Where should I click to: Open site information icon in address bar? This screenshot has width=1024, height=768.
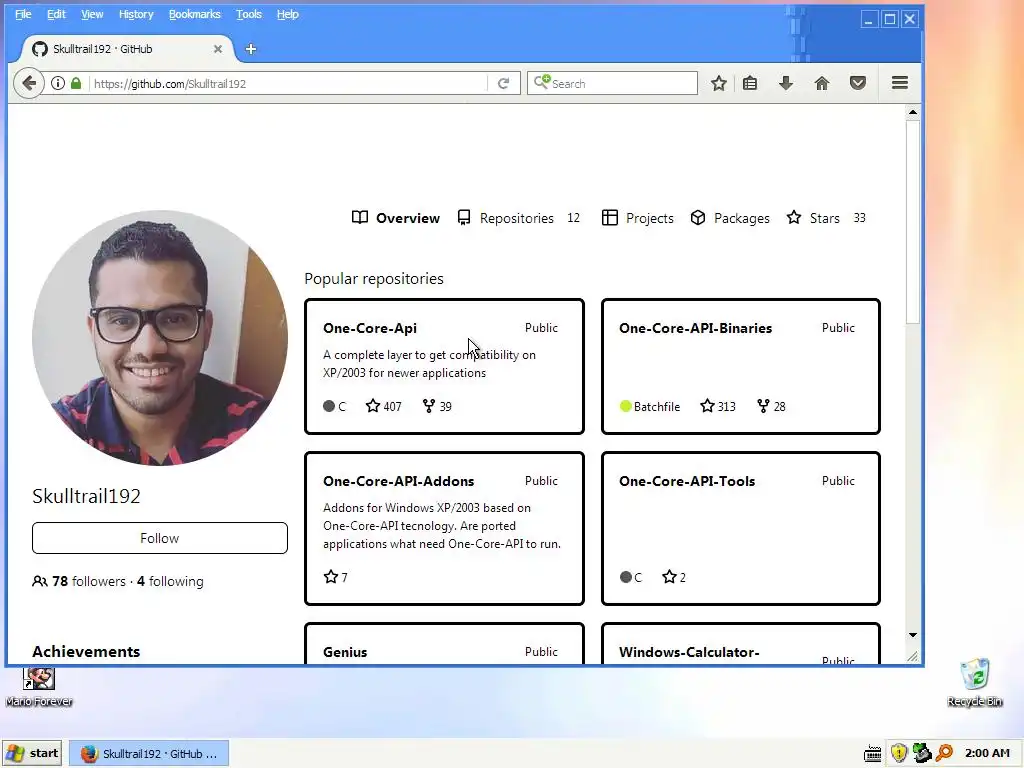point(58,84)
